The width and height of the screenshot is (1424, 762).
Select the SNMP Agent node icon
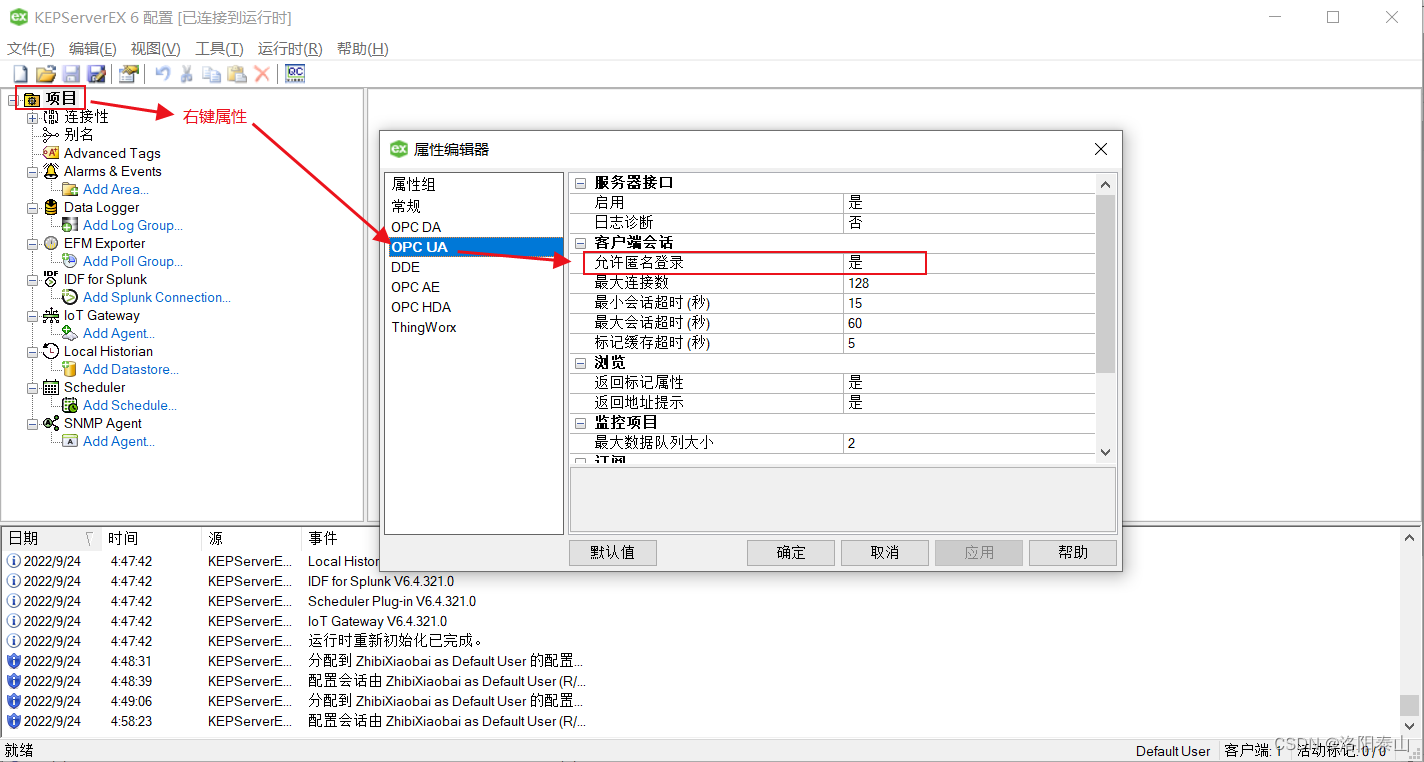(51, 423)
